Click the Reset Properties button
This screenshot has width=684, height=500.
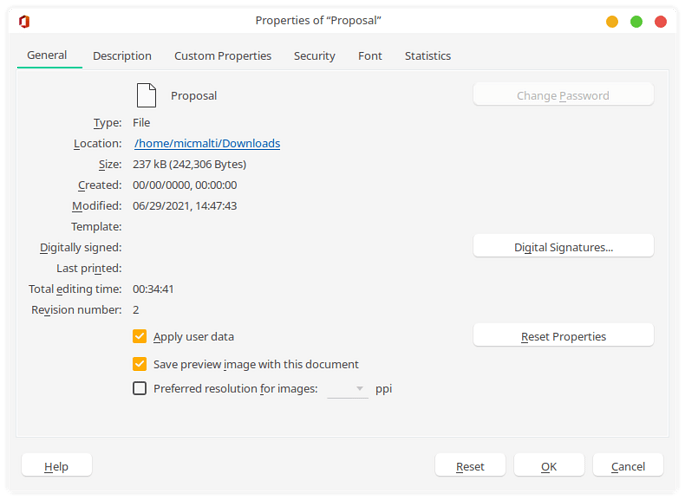(563, 336)
